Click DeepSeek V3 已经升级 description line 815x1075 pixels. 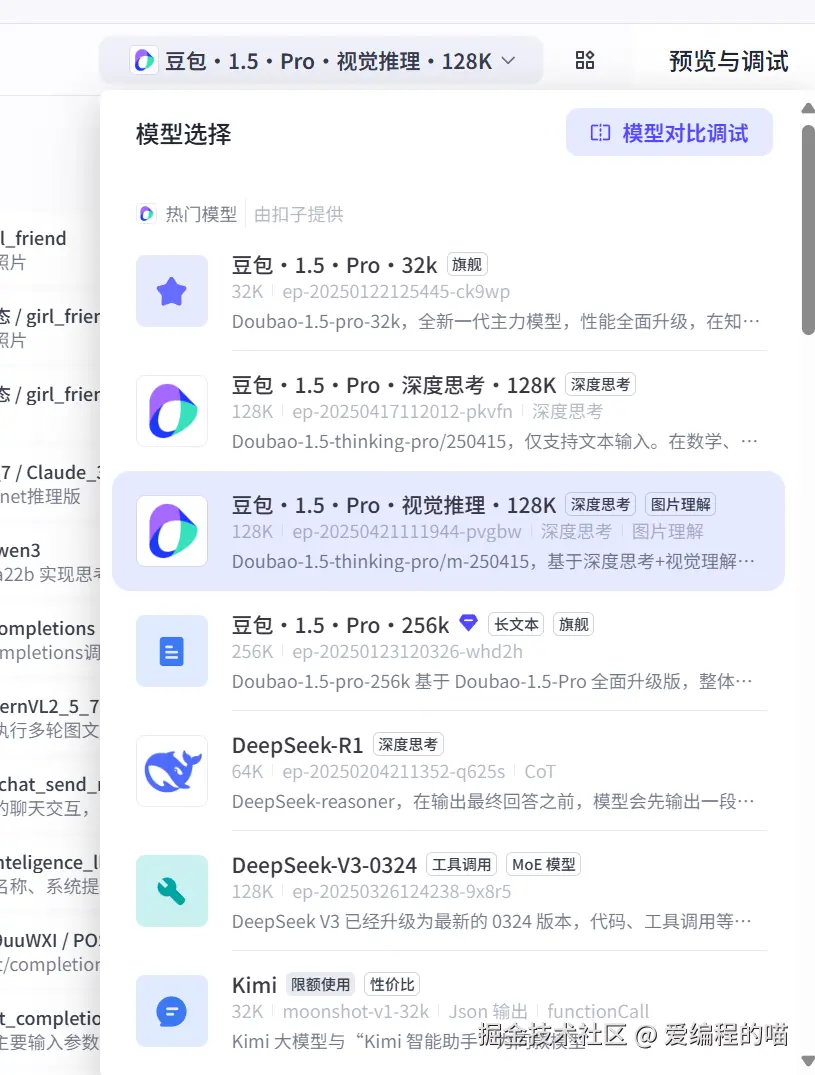coord(491,921)
